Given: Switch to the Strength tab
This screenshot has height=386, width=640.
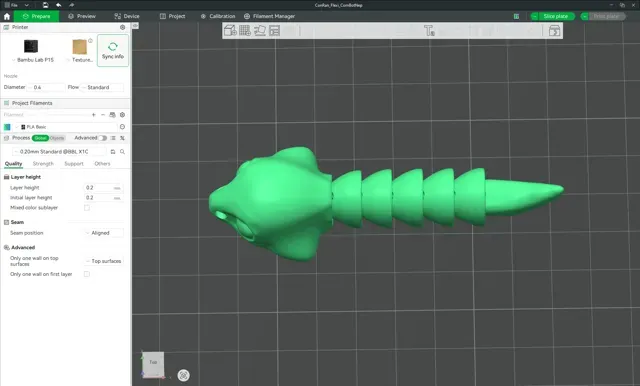Looking at the screenshot, I should pos(43,164).
